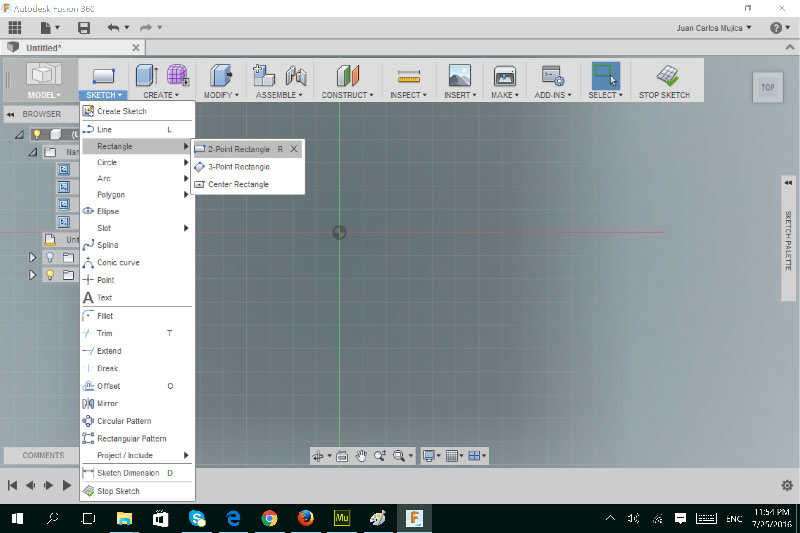Click the TOP view cube face

coord(767,88)
